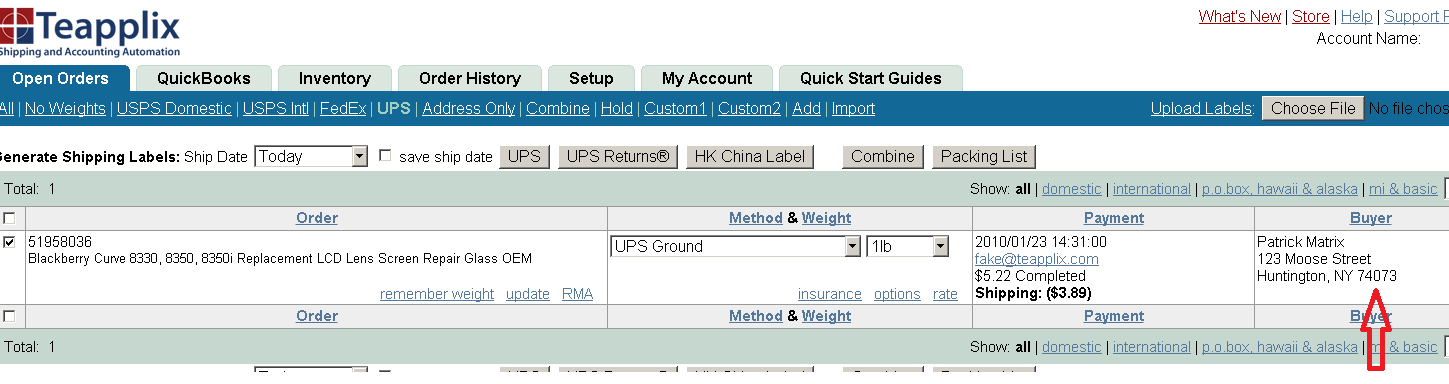Click the UPS Returns® button
Screen dimensions: 1449x384
[618, 156]
